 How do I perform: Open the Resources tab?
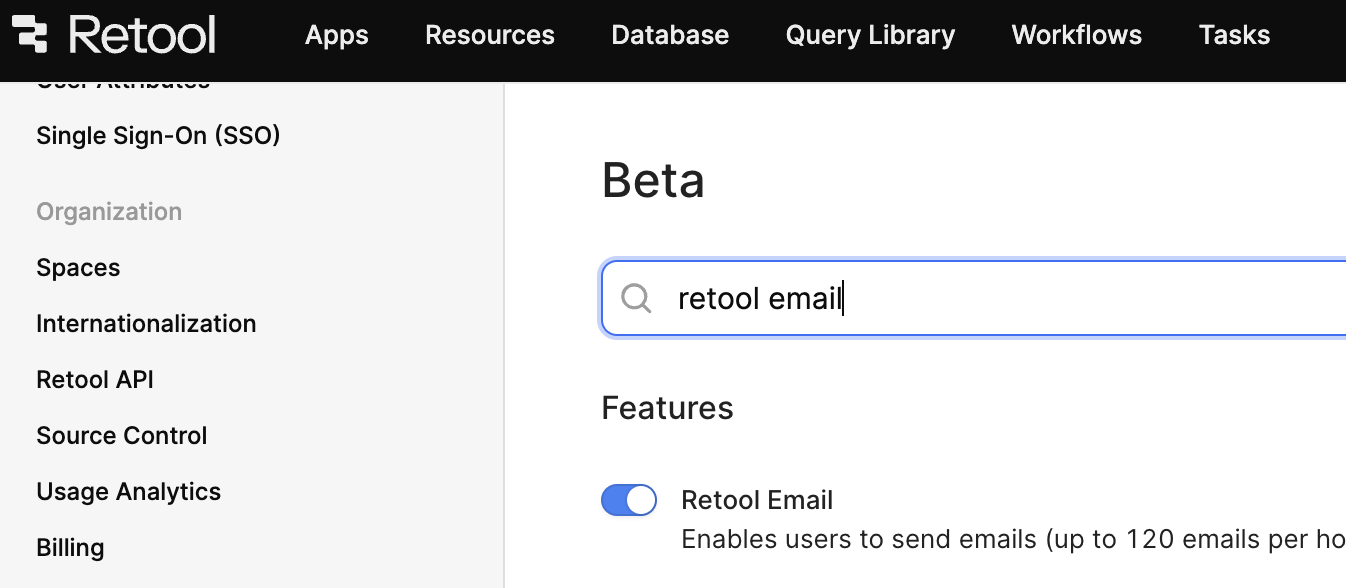tap(490, 35)
